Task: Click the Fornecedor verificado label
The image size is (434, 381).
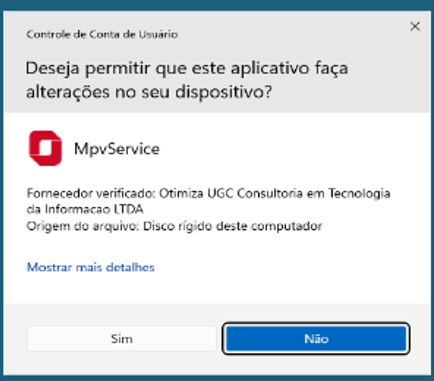Action: (x=91, y=193)
